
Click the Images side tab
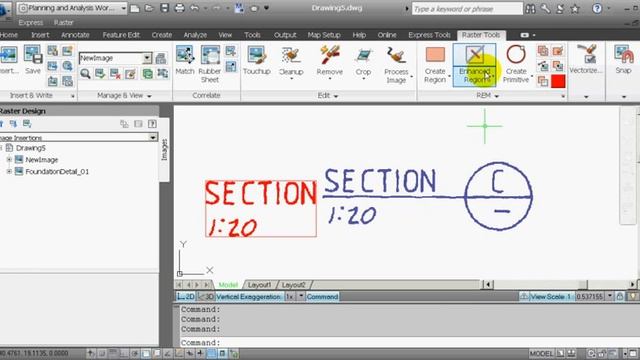pyautogui.click(x=164, y=149)
